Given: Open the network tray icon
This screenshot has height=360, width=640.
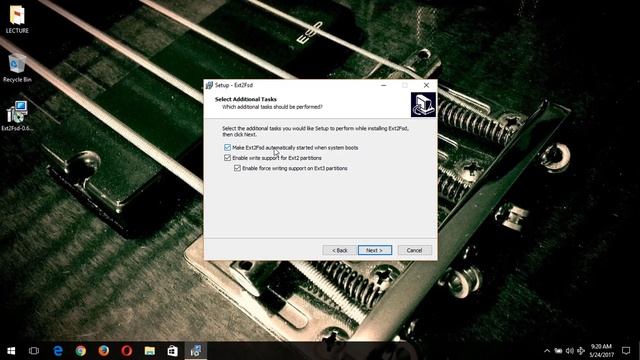Looking at the screenshot, I should click(581, 351).
